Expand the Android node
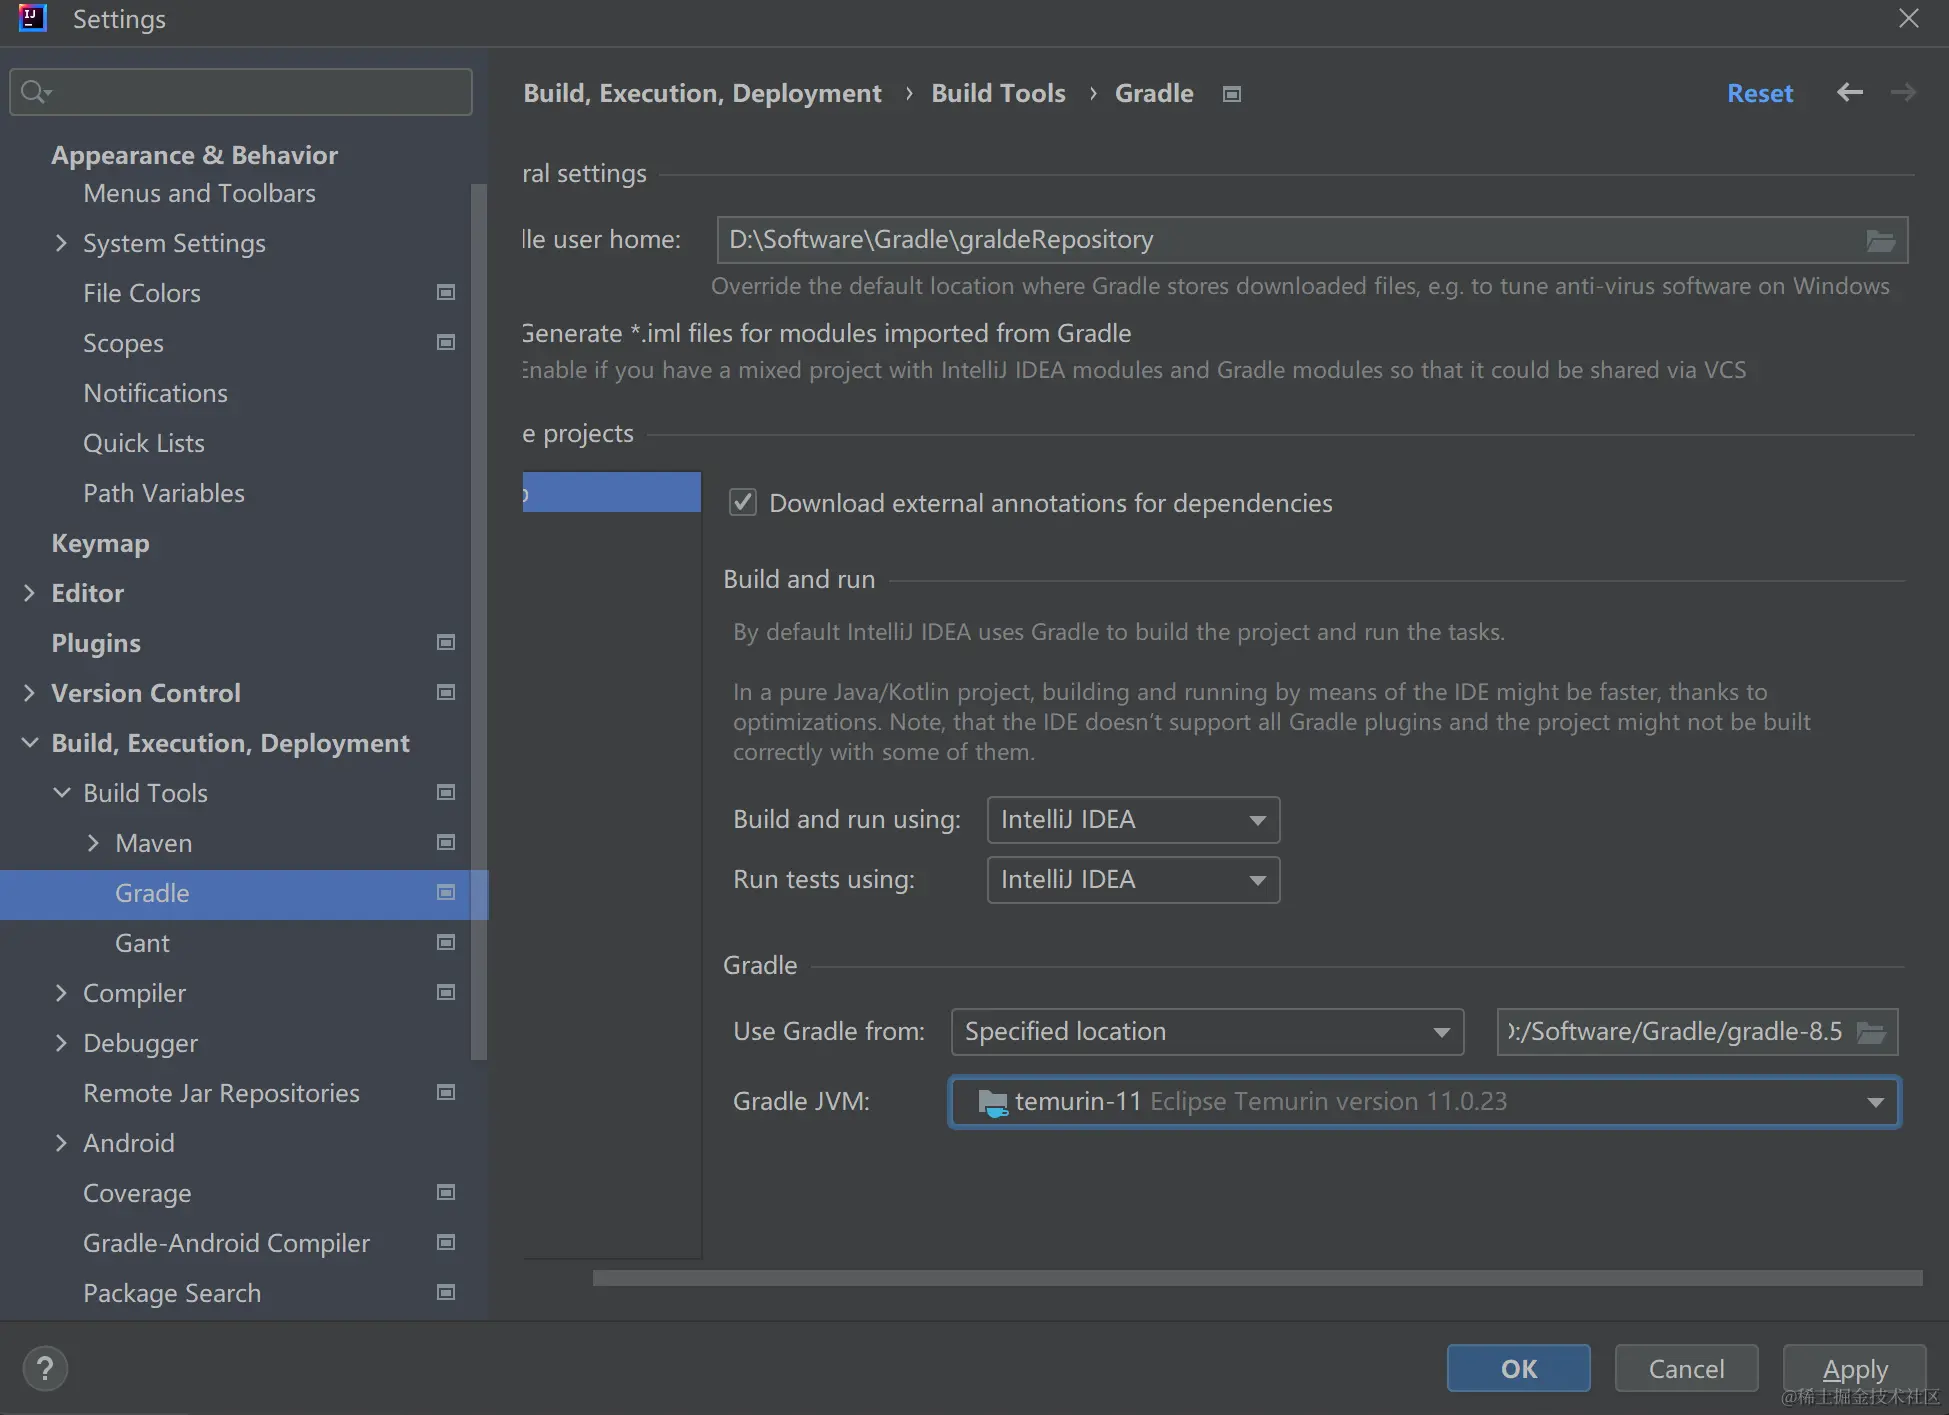The height and width of the screenshot is (1415, 1949). [x=61, y=1143]
